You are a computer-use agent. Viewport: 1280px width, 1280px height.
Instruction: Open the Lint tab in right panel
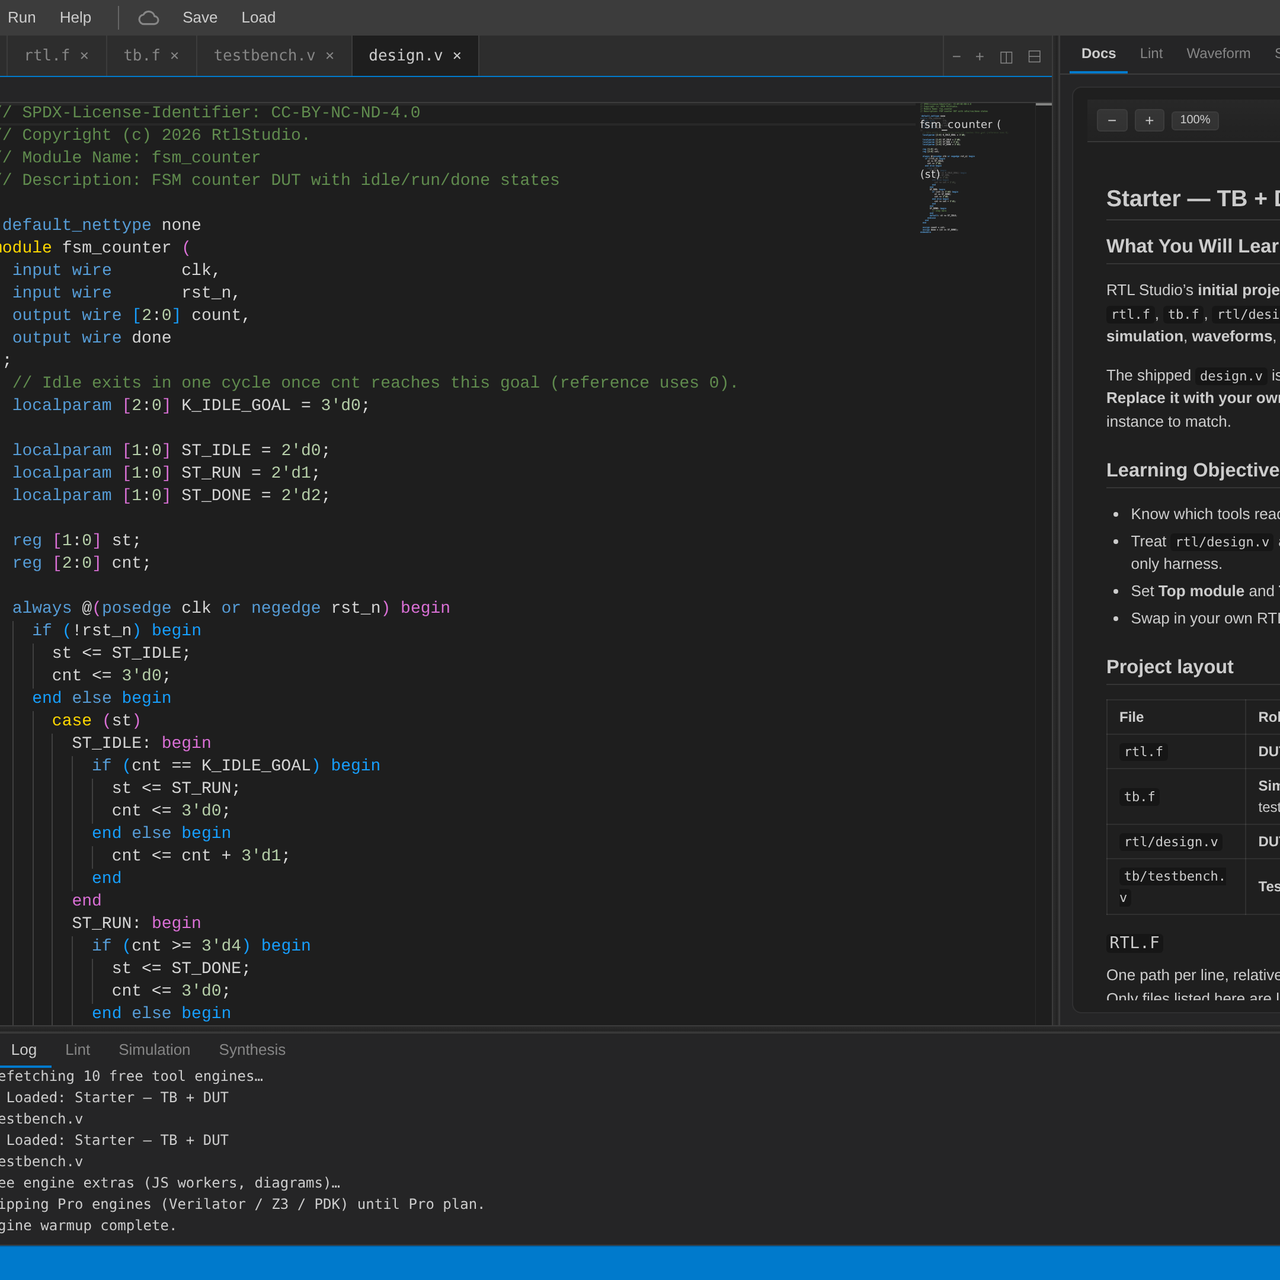[x=1151, y=54]
